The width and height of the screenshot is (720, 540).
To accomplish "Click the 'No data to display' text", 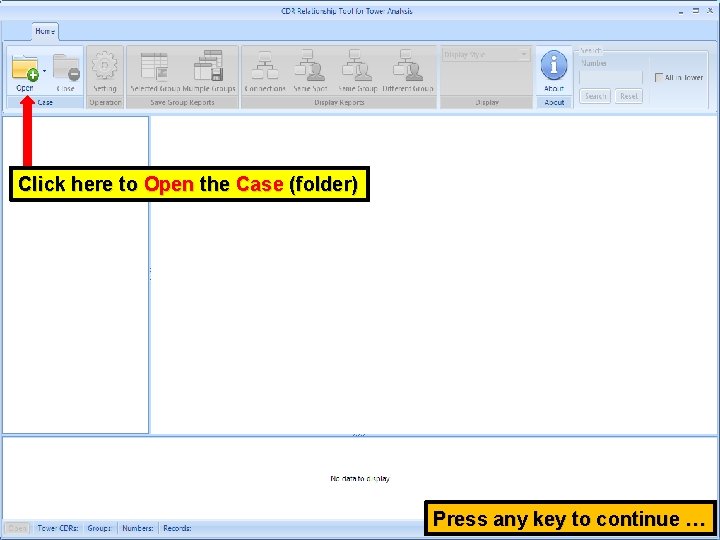I will pyautogui.click(x=360, y=479).
